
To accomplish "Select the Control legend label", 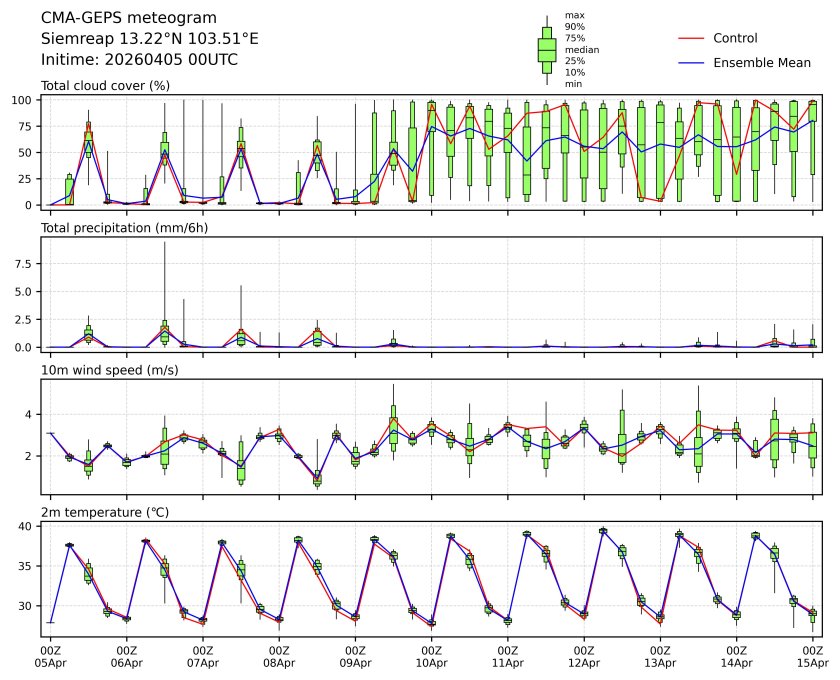I will click(x=735, y=38).
